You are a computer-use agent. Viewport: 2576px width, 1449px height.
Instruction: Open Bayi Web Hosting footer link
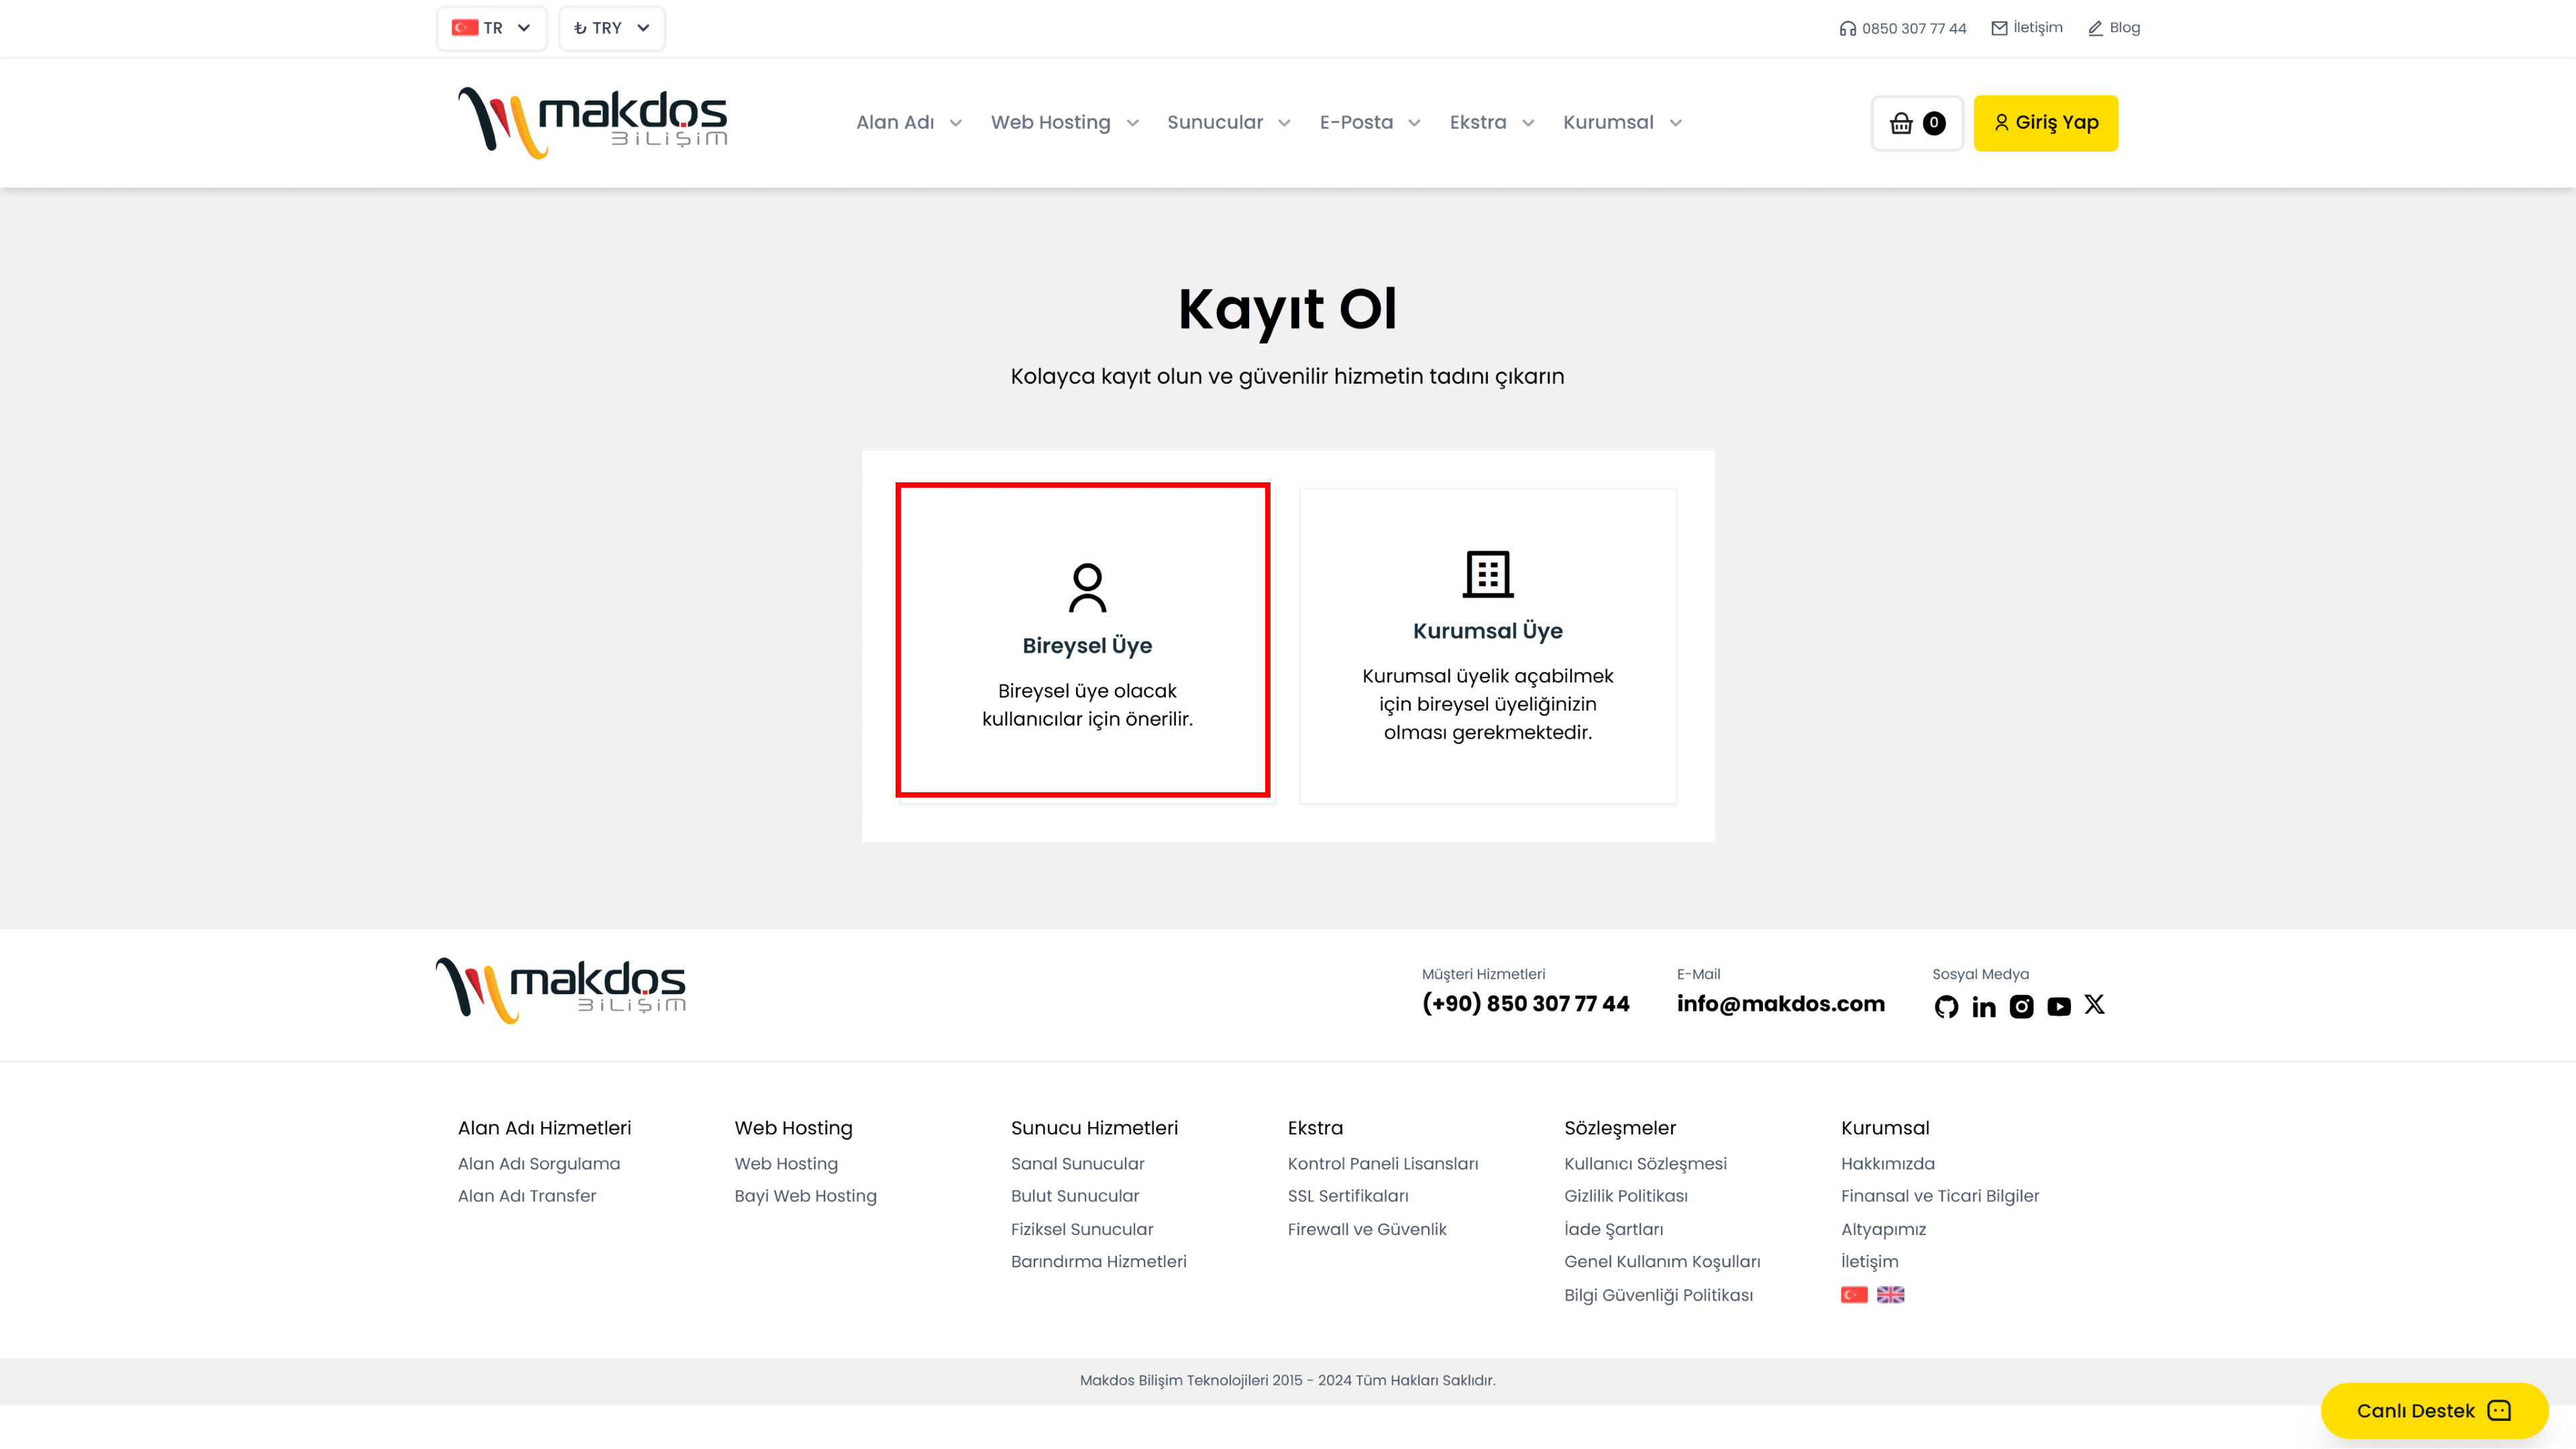(805, 1196)
